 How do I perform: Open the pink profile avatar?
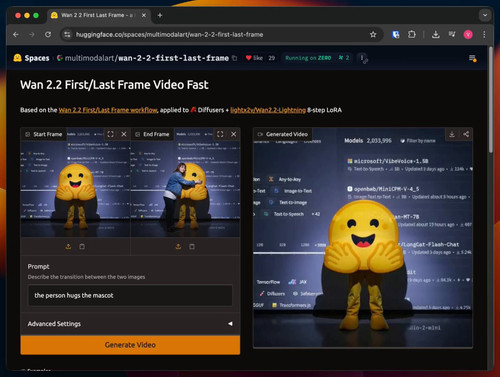click(468, 34)
